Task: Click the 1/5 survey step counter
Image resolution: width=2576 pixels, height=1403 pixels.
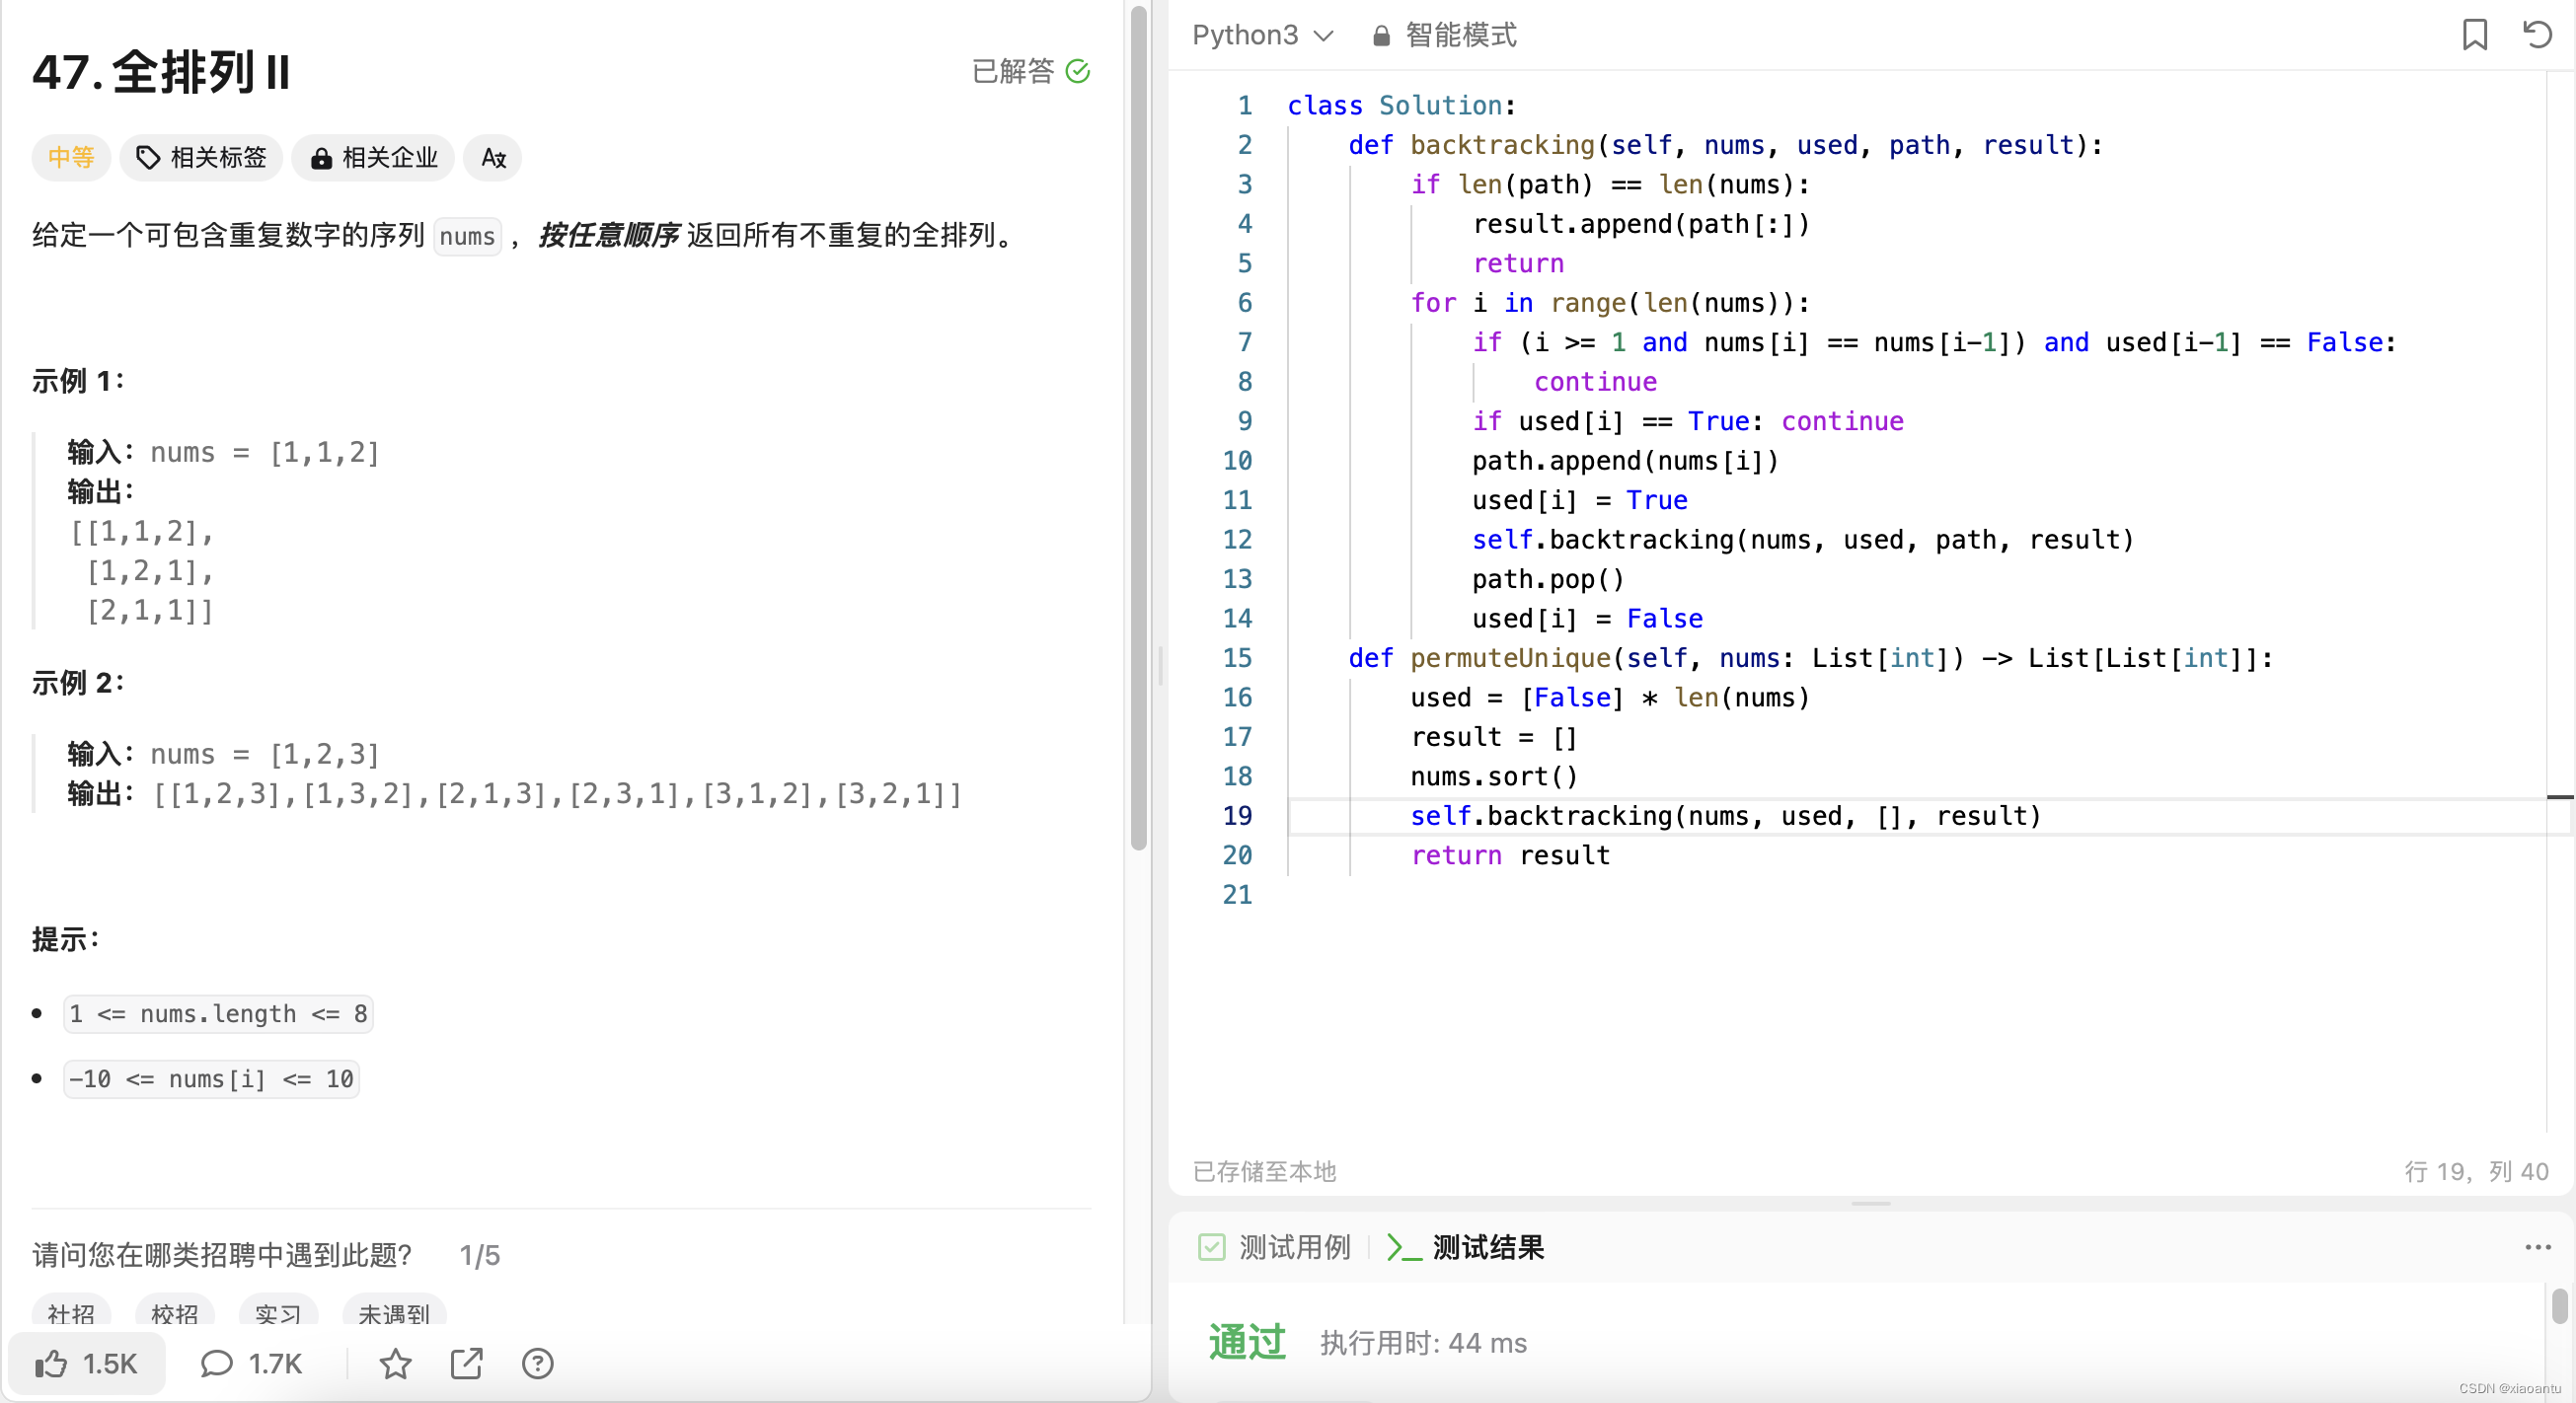Action: click(479, 1256)
